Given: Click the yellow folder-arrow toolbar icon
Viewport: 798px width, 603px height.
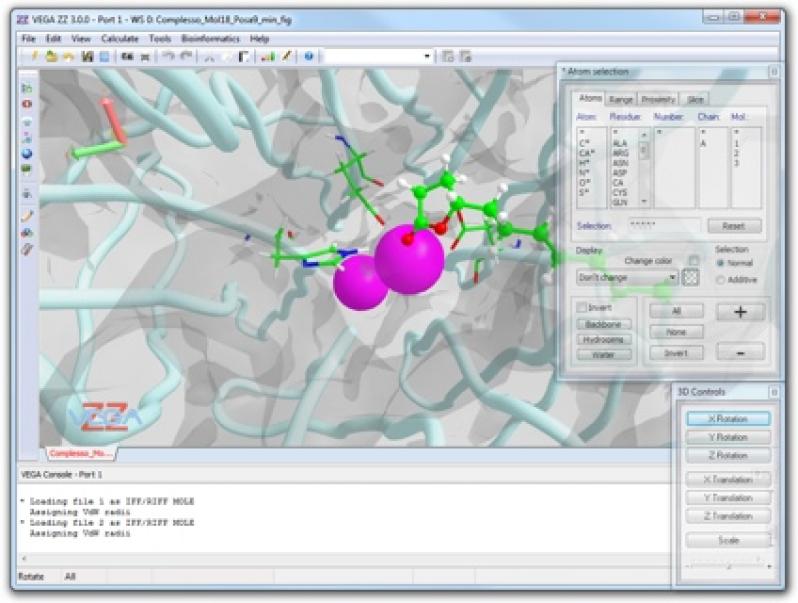Looking at the screenshot, I should pyautogui.click(x=68, y=56).
